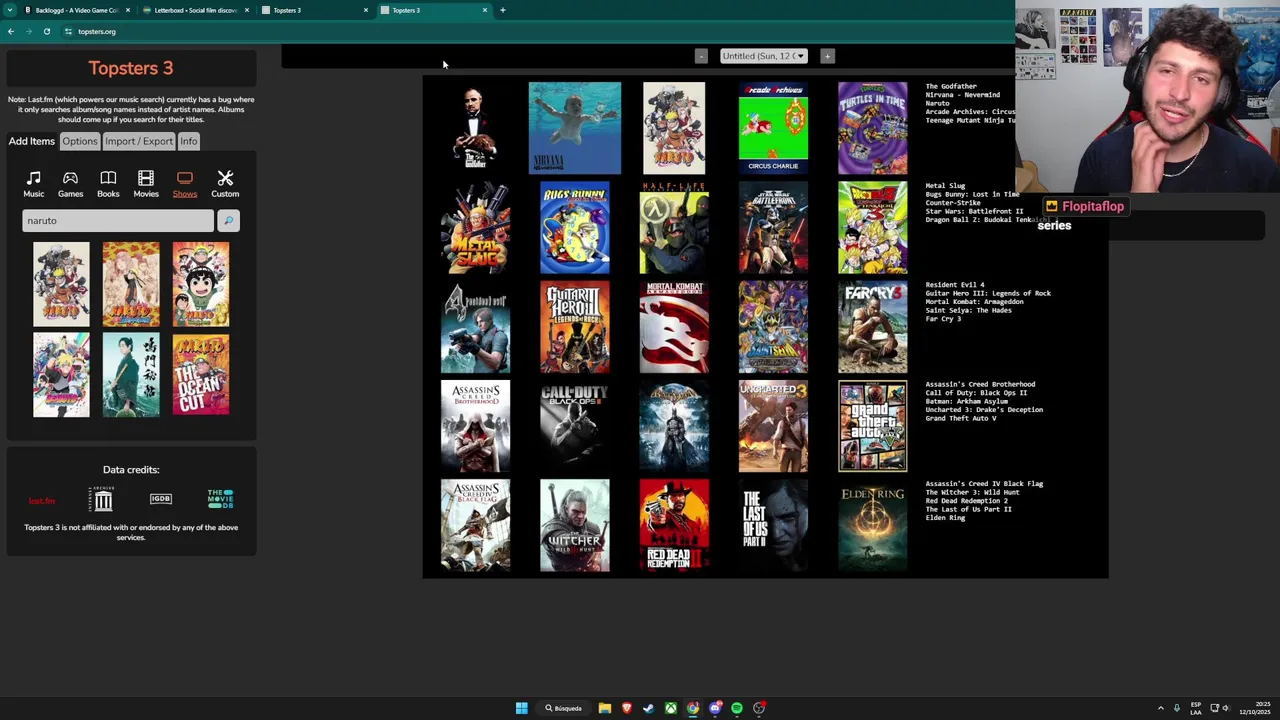Click the Red Dead Redemption II cover

674,525
